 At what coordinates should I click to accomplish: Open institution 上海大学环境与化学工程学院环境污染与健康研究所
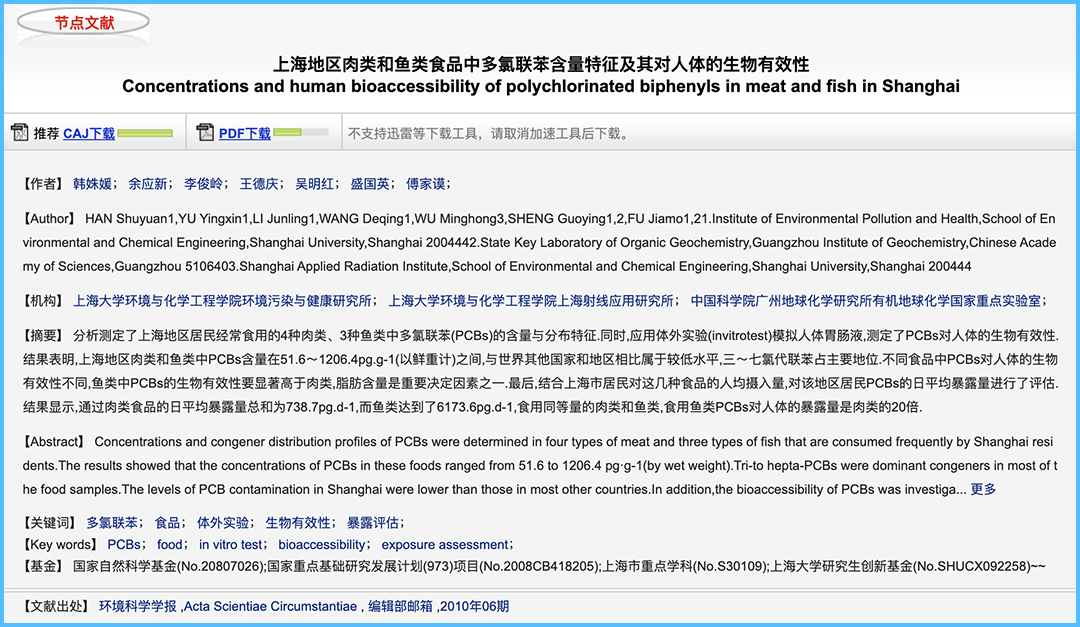coord(222,301)
